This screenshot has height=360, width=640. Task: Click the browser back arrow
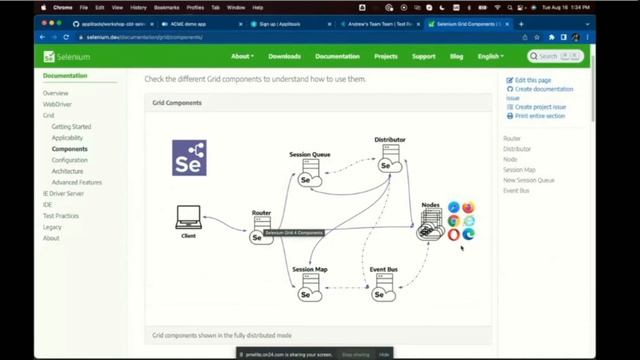(42, 37)
